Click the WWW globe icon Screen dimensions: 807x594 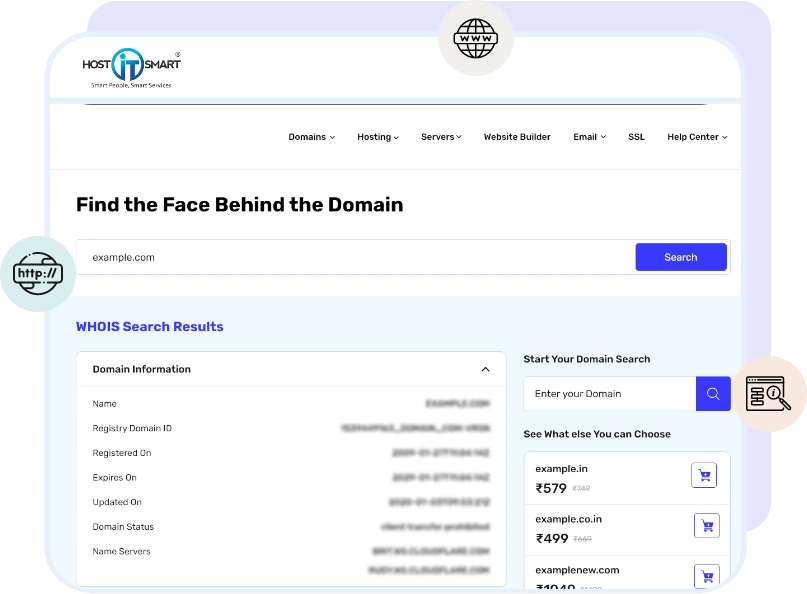(476, 39)
